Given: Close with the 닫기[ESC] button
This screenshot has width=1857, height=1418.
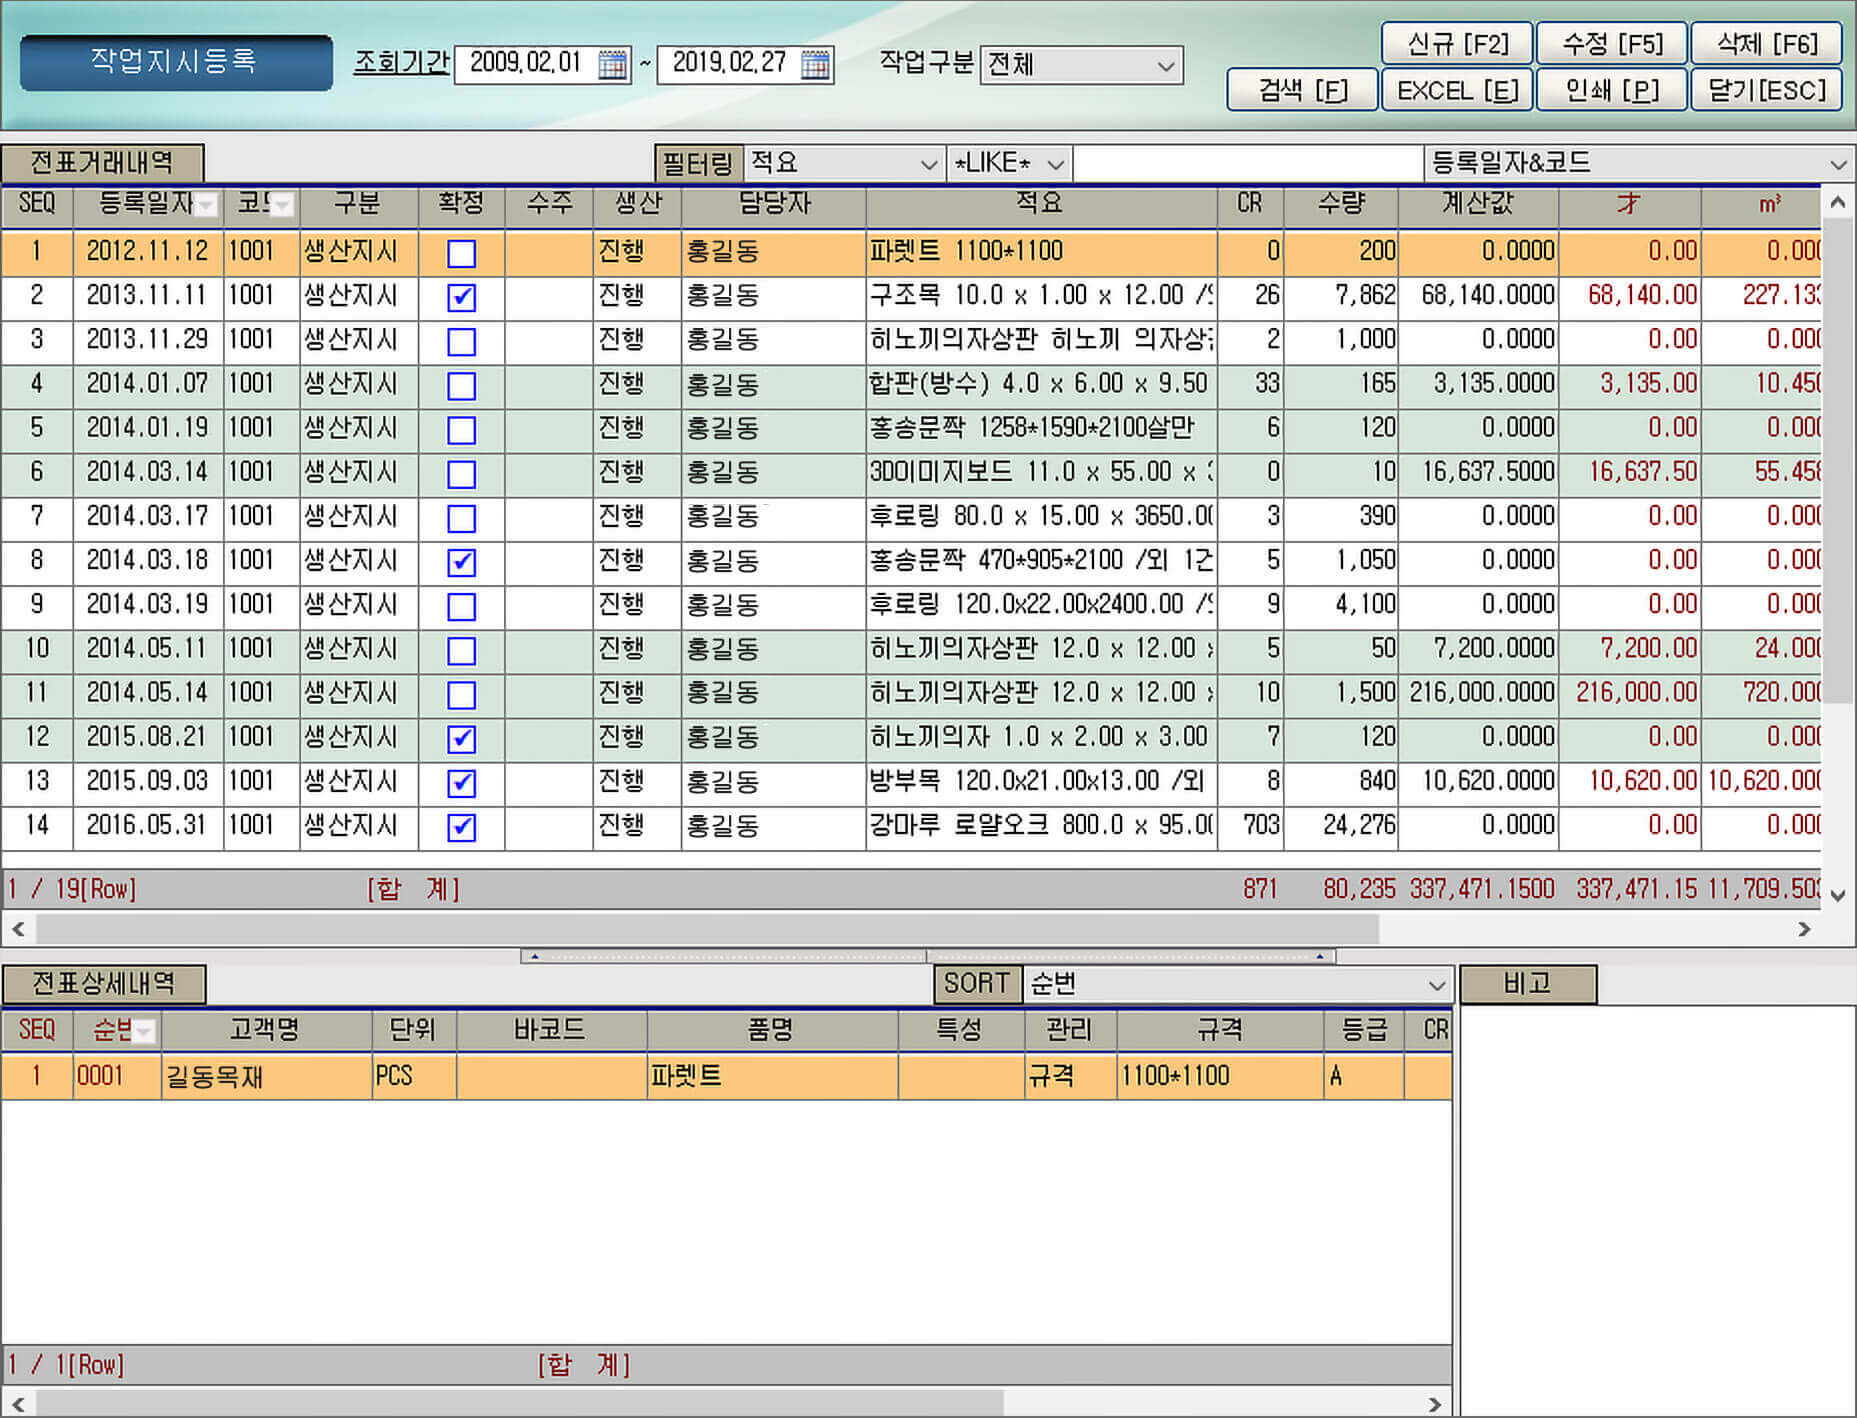Looking at the screenshot, I should coord(1767,90).
